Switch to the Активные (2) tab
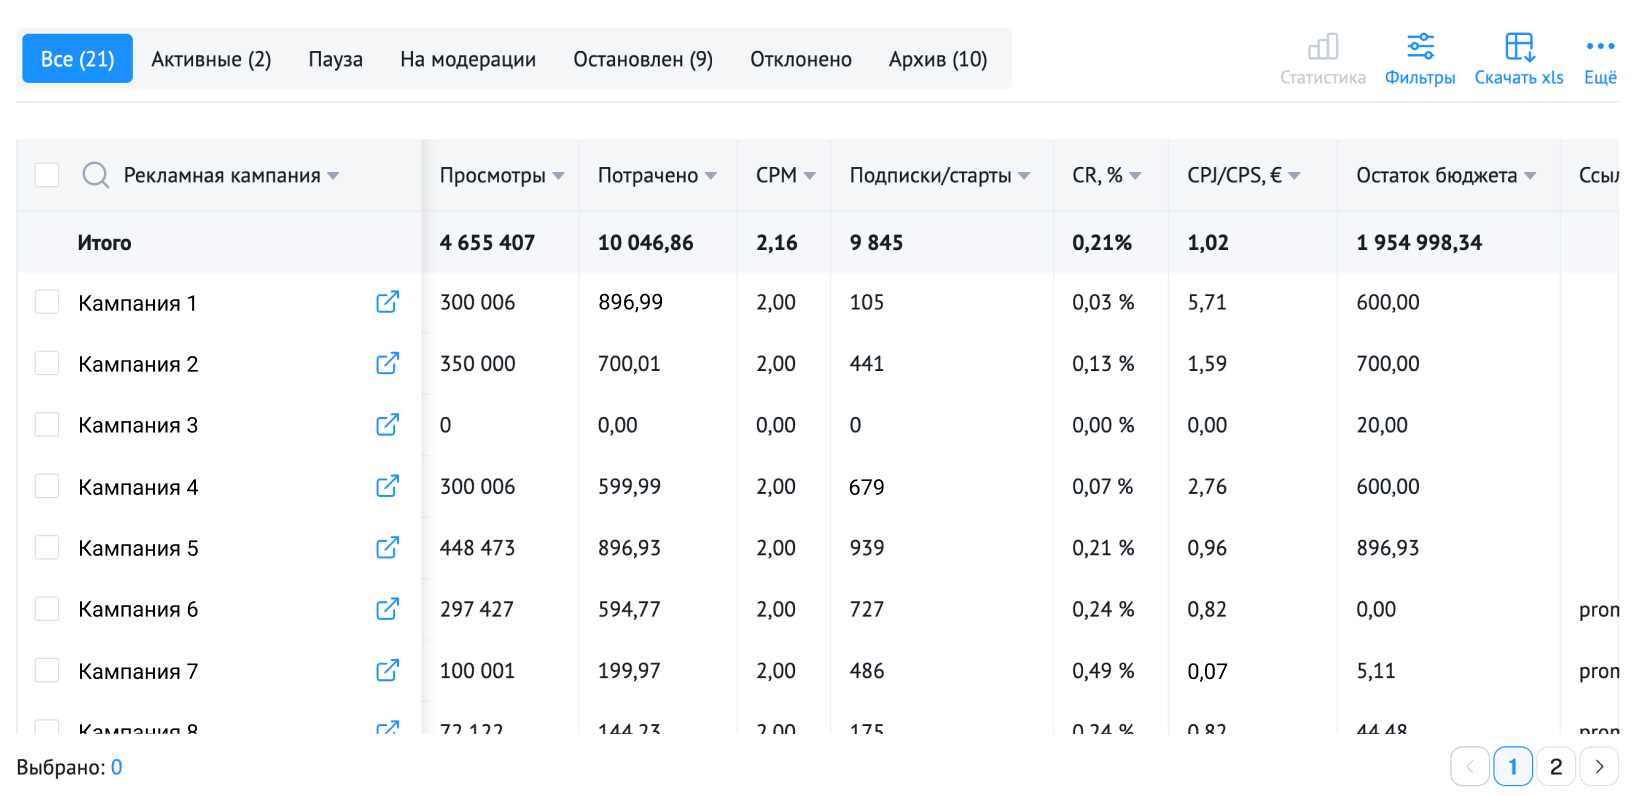This screenshot has width=1644, height=796. coord(211,59)
